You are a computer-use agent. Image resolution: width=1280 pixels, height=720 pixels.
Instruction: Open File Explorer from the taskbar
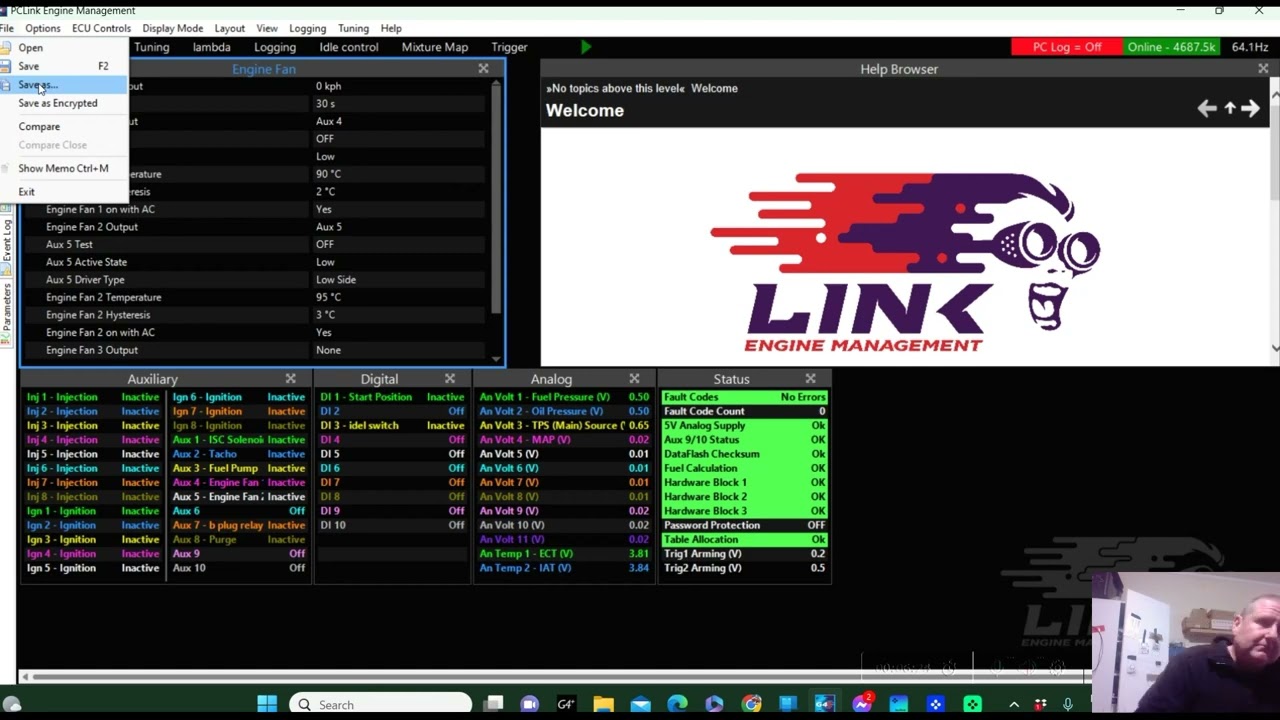click(x=603, y=704)
